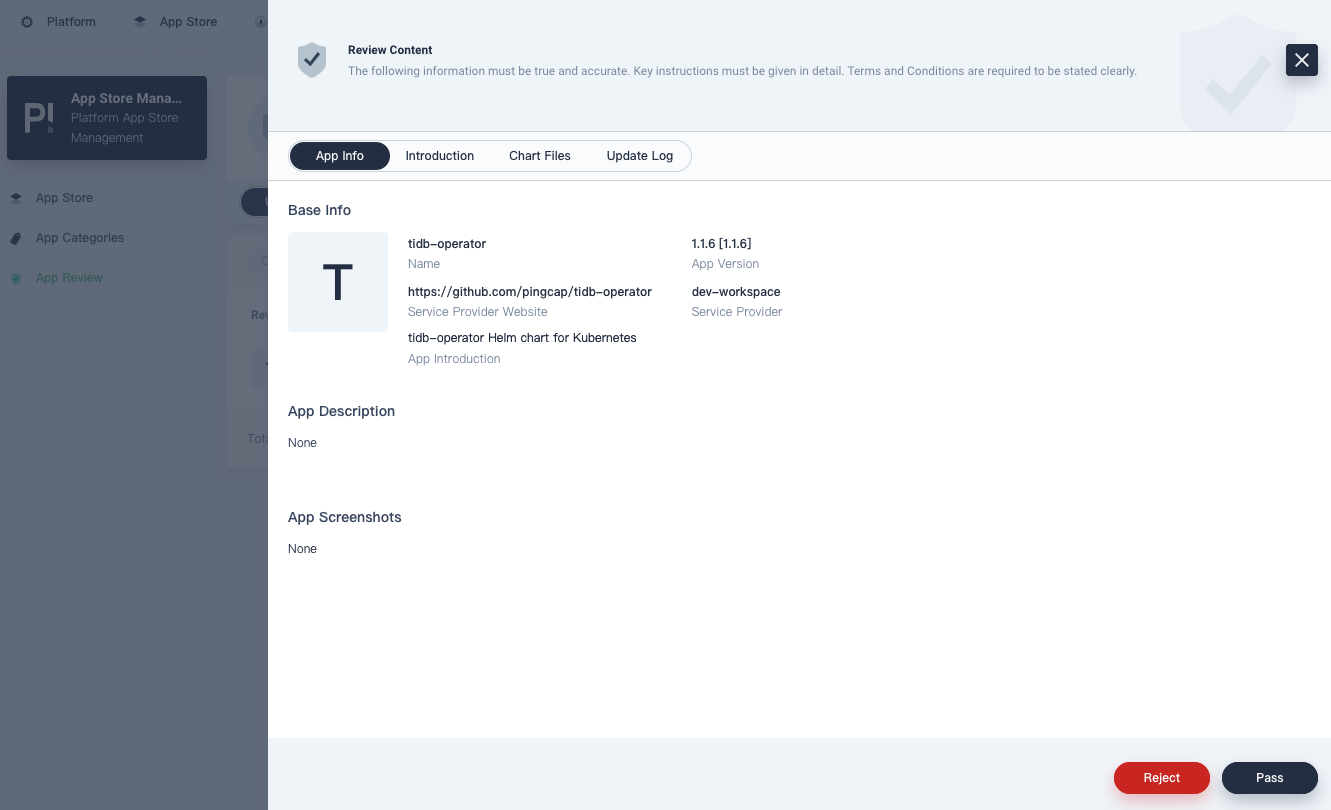This screenshot has height=810, width=1331.
Task: Open App Categories text in the sidebar
Action: pyautogui.click(x=80, y=238)
